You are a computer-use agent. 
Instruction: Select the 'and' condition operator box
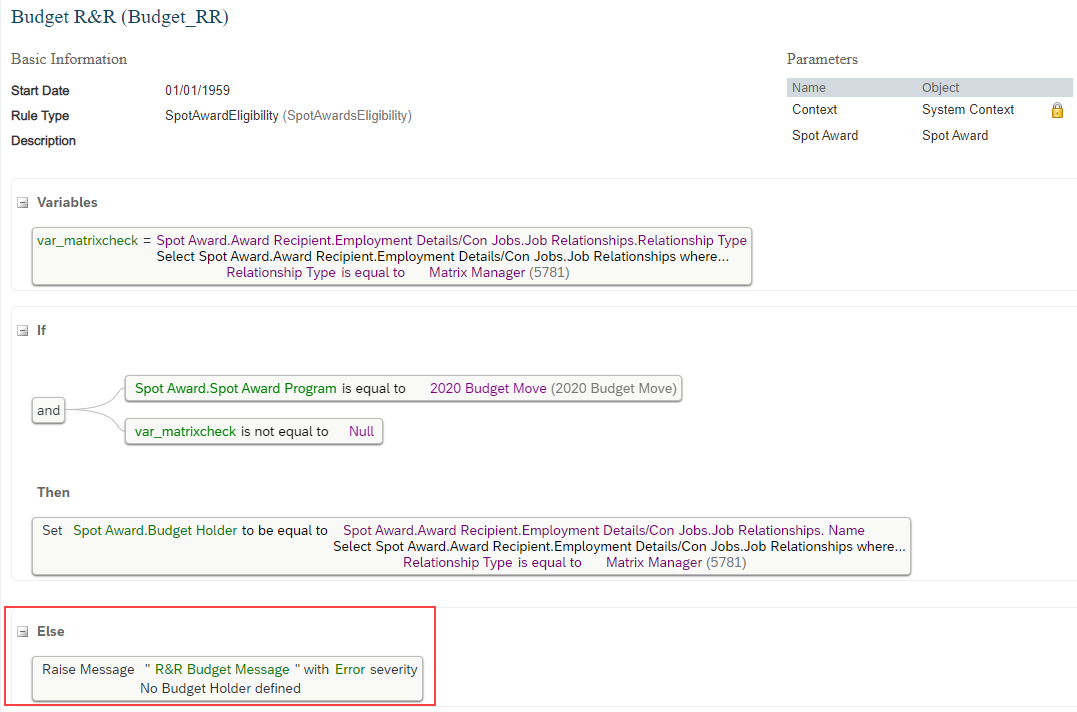[x=49, y=411]
